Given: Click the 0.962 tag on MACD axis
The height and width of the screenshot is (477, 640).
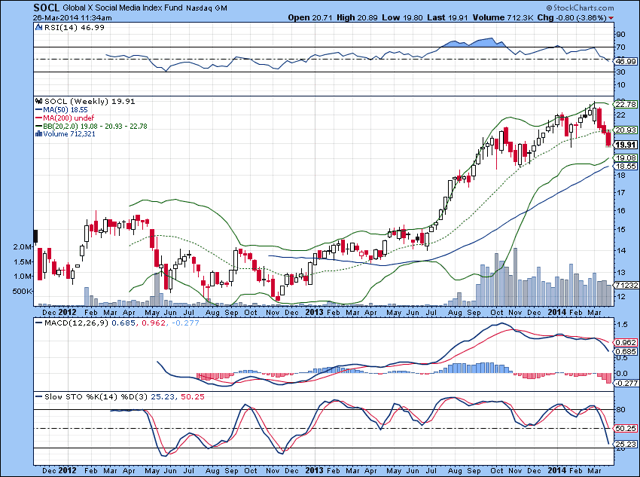Looking at the screenshot, I should (x=626, y=343).
